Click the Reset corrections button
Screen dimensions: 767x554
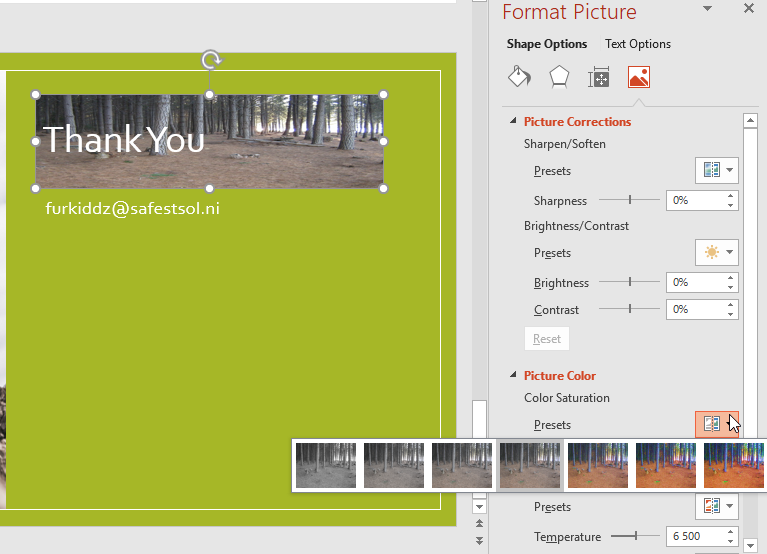click(x=547, y=338)
